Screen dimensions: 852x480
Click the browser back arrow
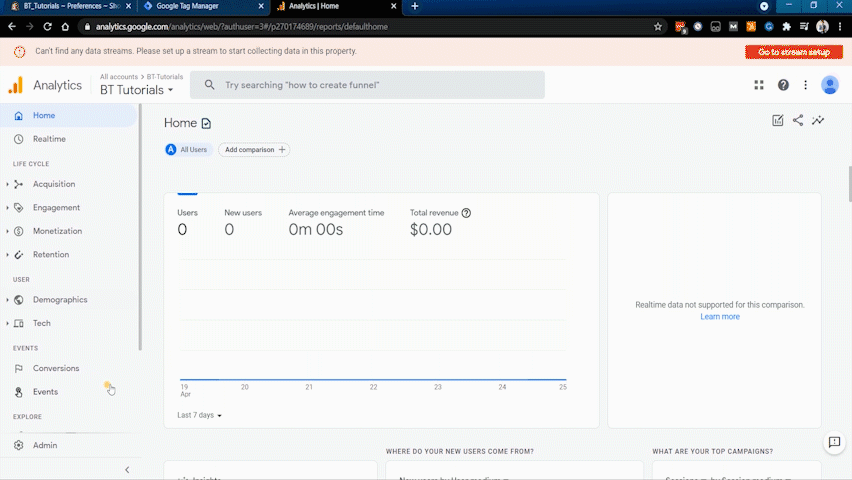click(12, 26)
